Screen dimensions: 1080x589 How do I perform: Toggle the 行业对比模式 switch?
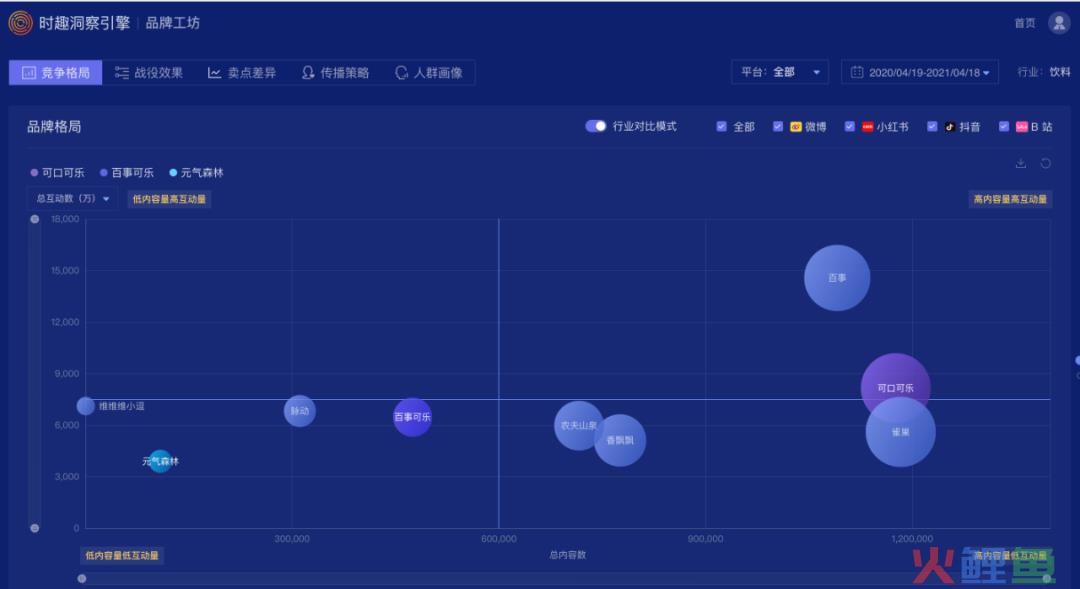coord(595,126)
